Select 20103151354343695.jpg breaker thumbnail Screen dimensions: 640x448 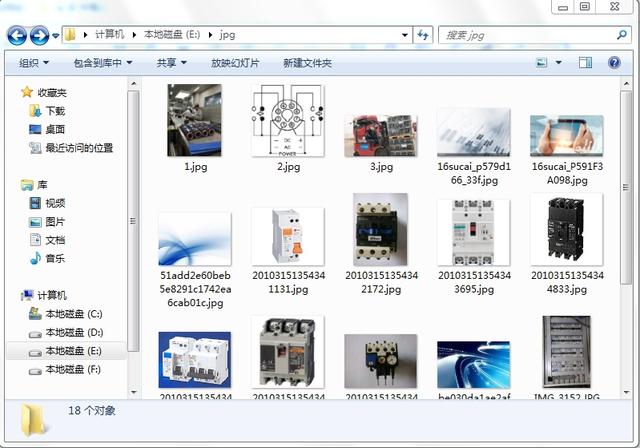(473, 233)
